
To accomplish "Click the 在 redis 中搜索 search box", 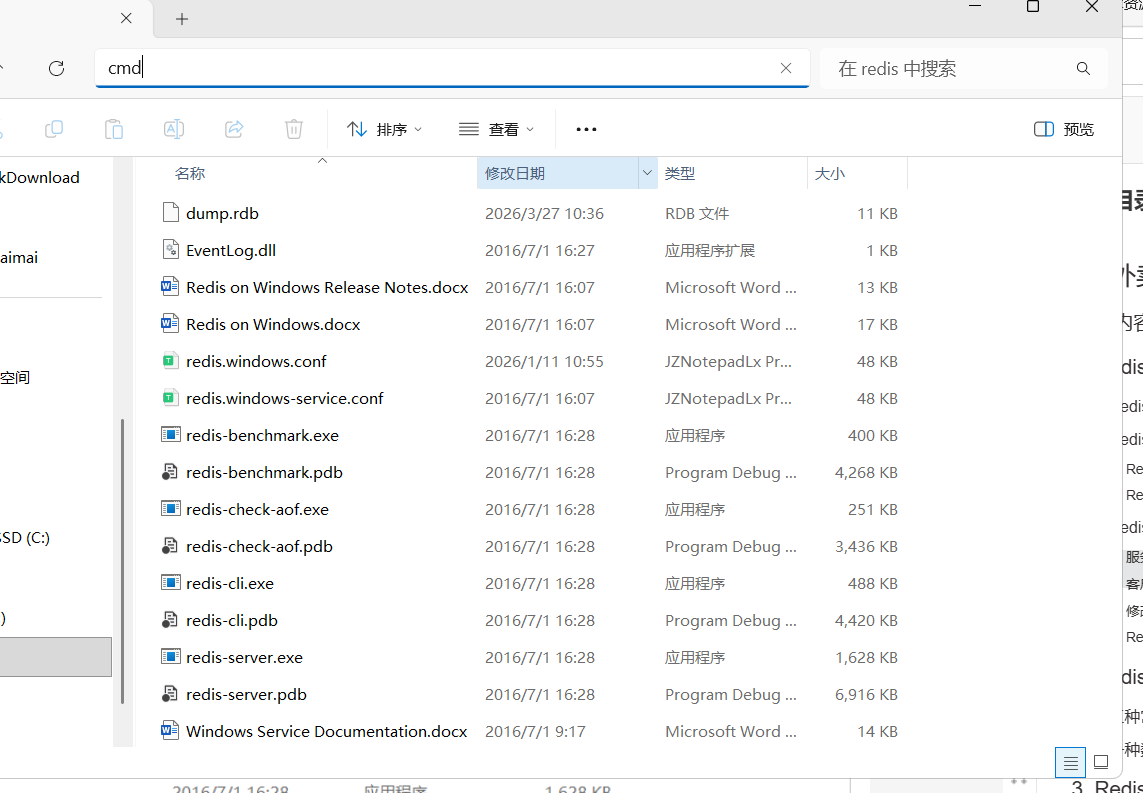I will click(964, 69).
